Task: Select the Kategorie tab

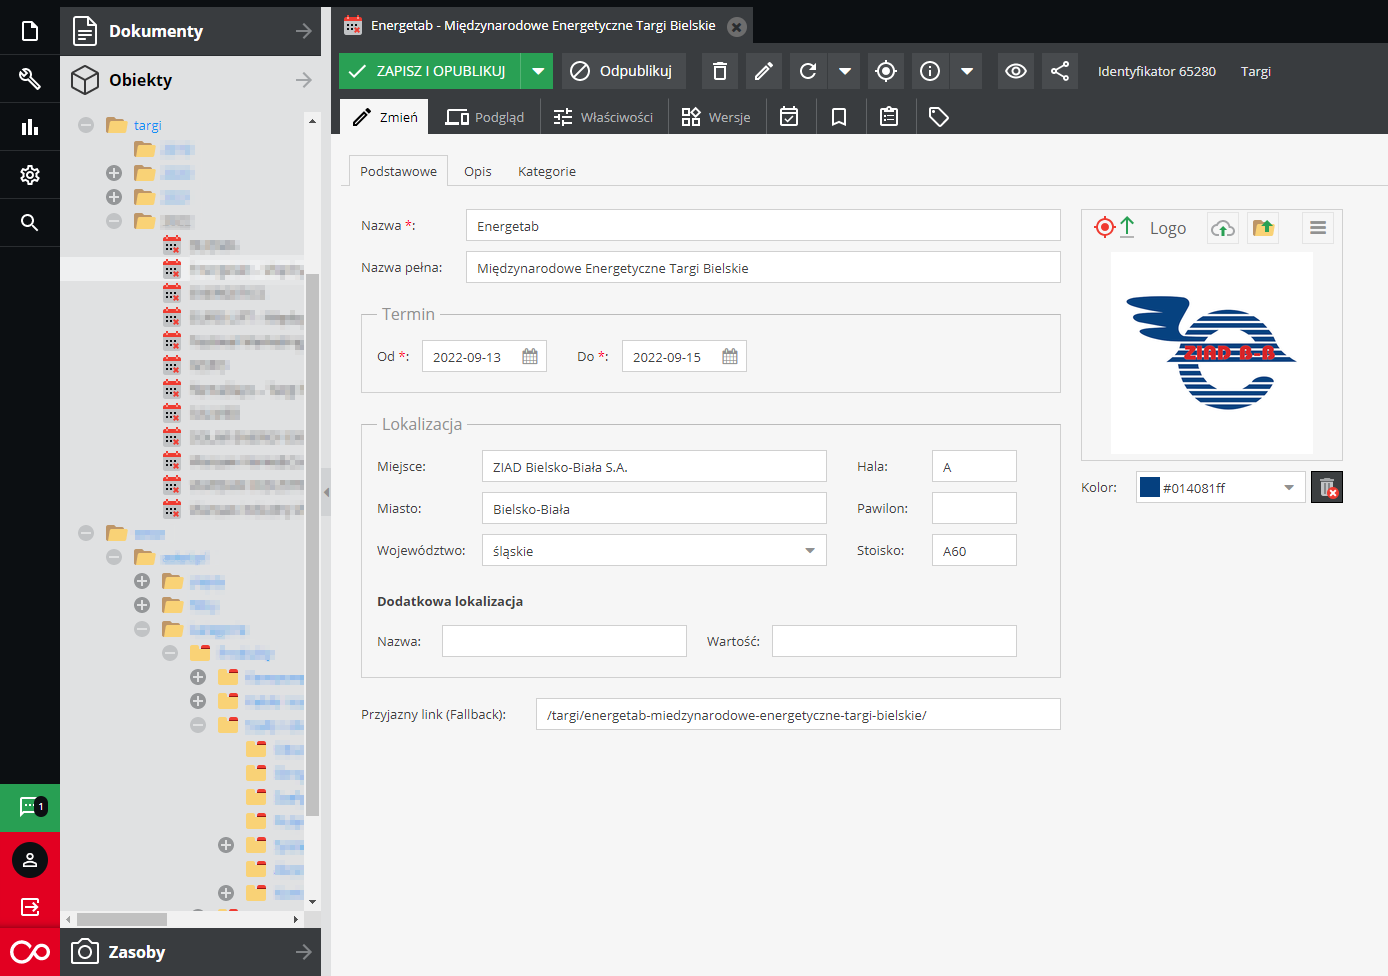Action: 547,171
